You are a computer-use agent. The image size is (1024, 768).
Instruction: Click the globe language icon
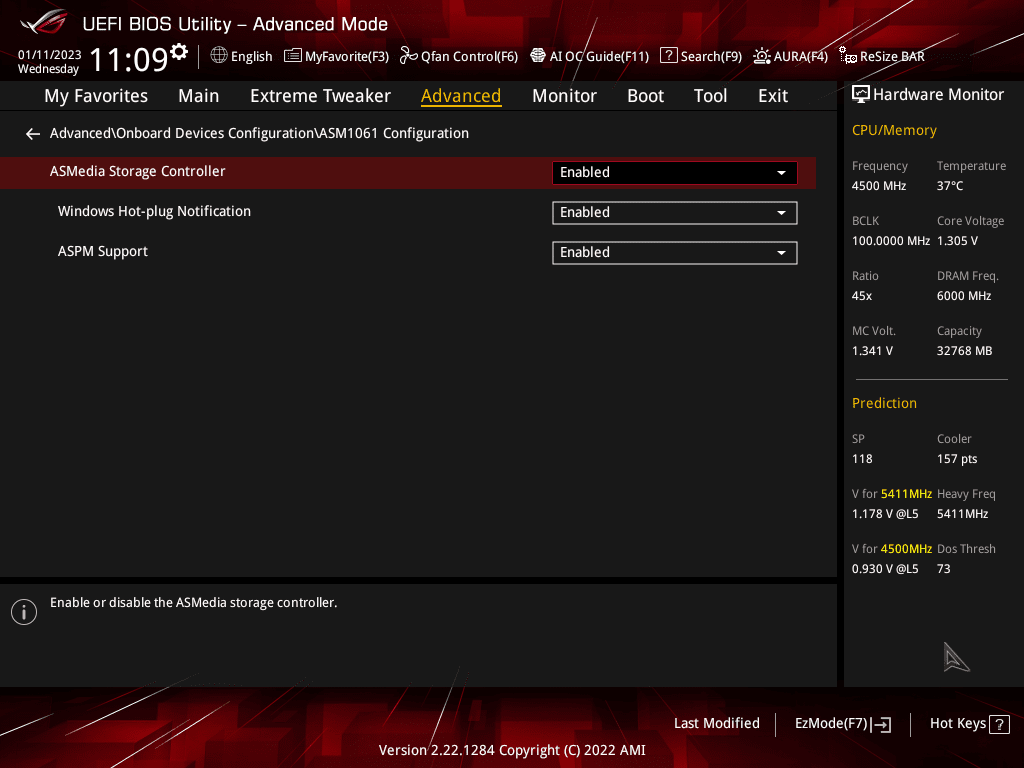[219, 56]
